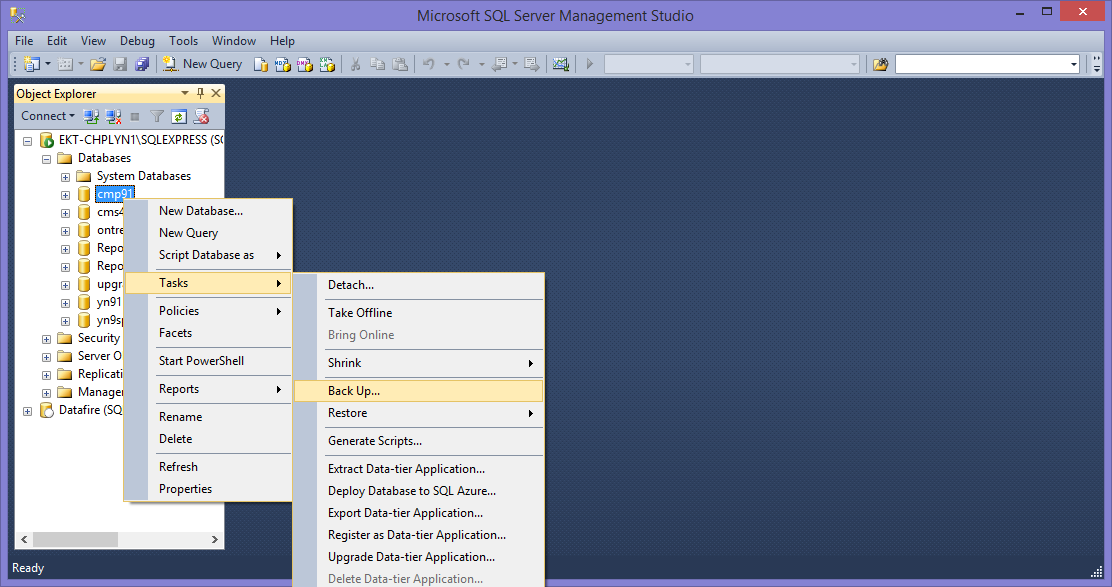This screenshot has height=587, width=1112.
Task: Click the Object Explorer scroll right arrow
Action: [214, 540]
